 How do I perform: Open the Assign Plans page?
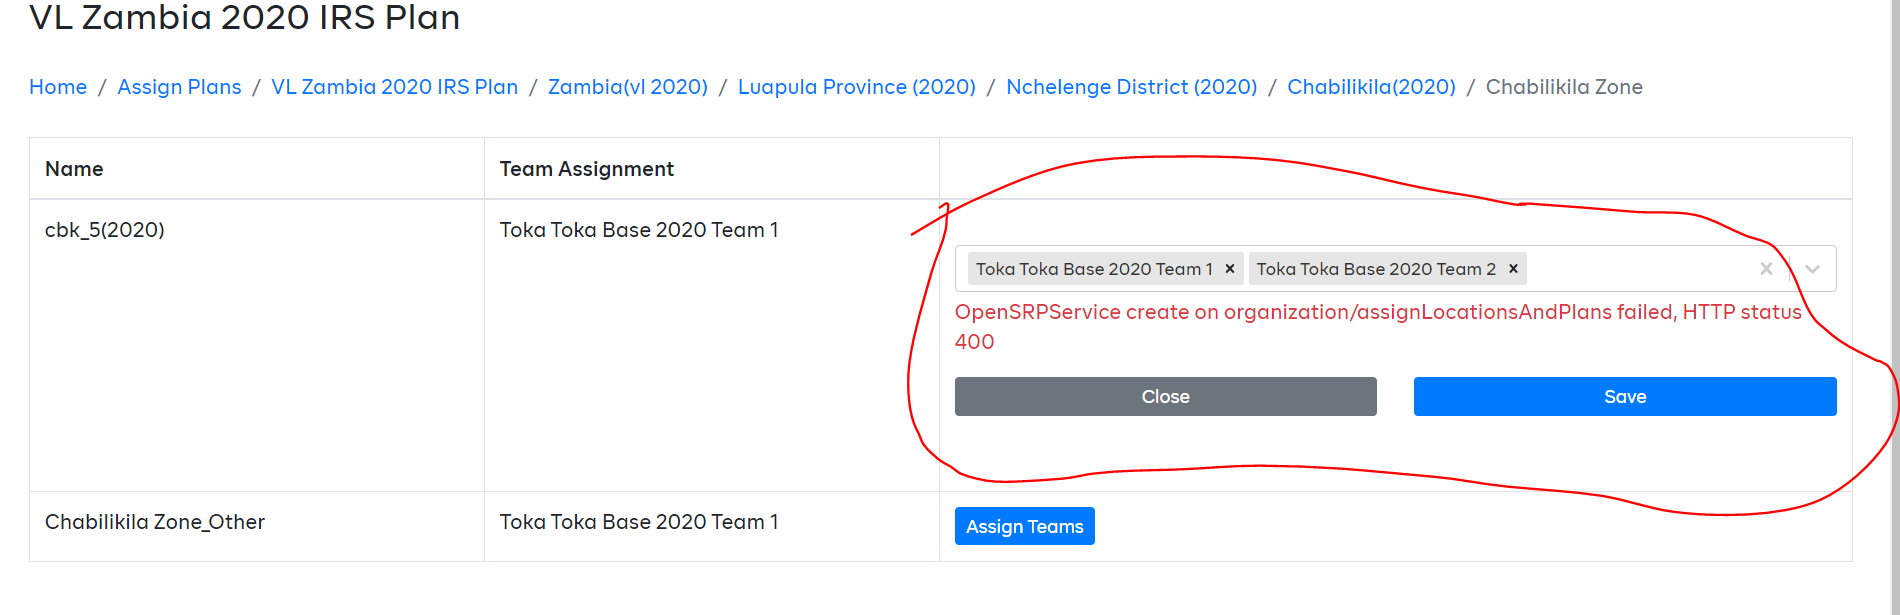point(179,87)
